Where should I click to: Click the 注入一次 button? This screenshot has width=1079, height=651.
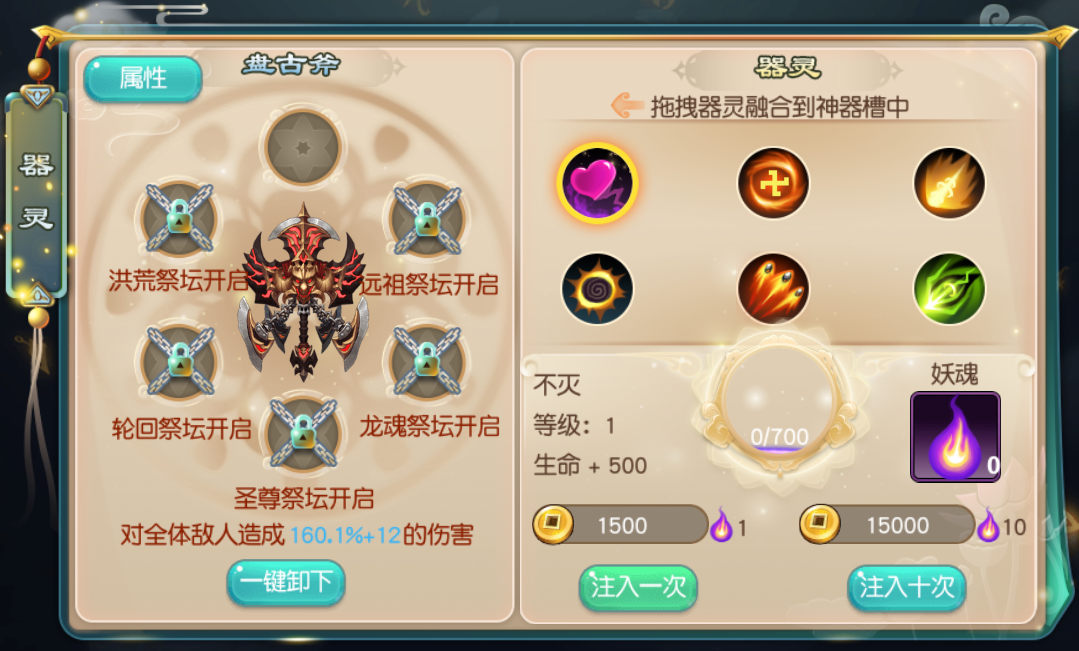pyautogui.click(x=638, y=588)
